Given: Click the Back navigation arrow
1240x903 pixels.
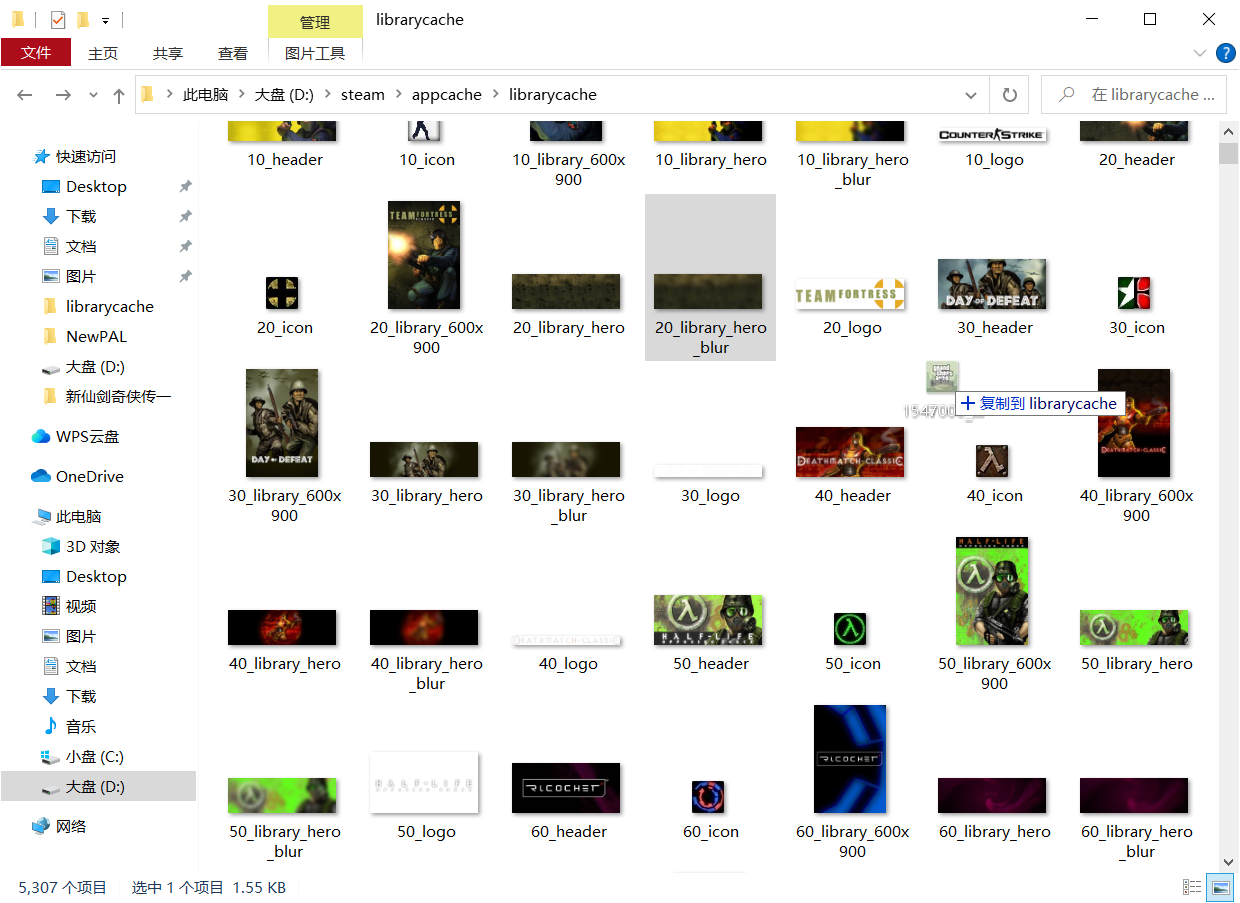Looking at the screenshot, I should tap(25, 95).
